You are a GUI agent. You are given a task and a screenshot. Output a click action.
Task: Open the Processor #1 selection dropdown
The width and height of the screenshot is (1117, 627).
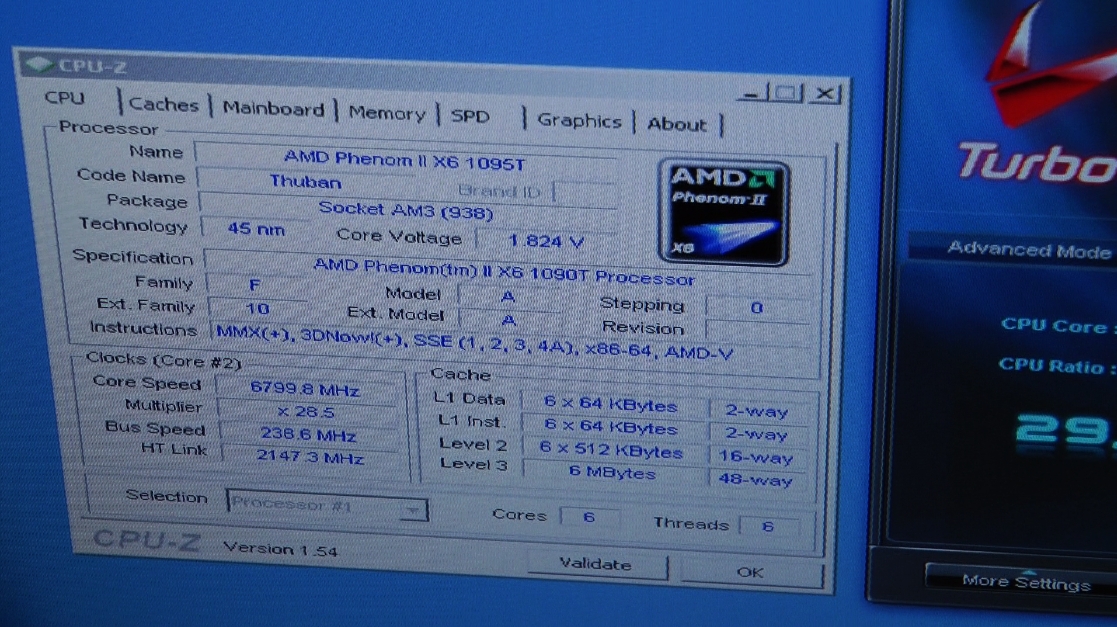pos(328,504)
